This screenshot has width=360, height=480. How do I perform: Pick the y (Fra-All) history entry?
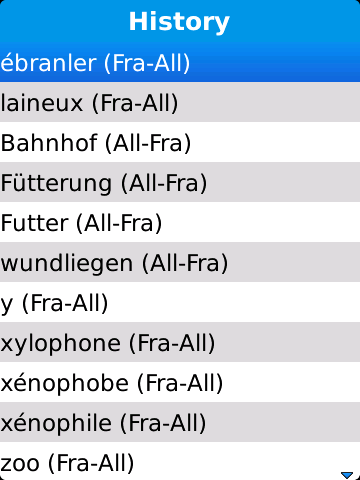180,302
